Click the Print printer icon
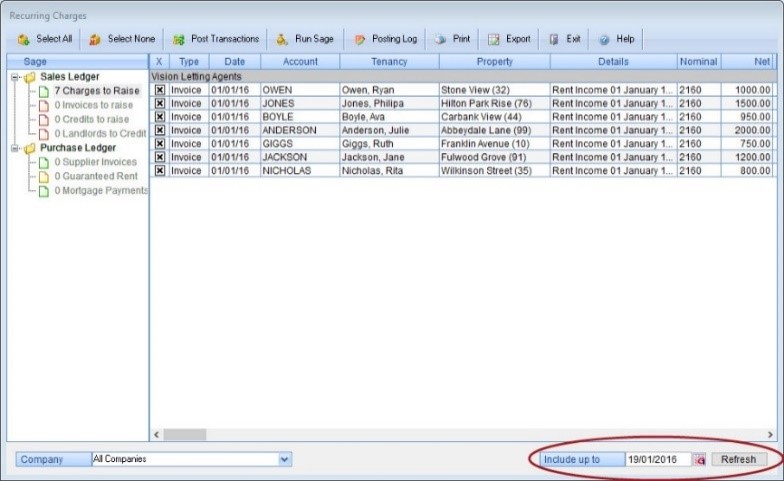784x481 pixels. point(440,40)
